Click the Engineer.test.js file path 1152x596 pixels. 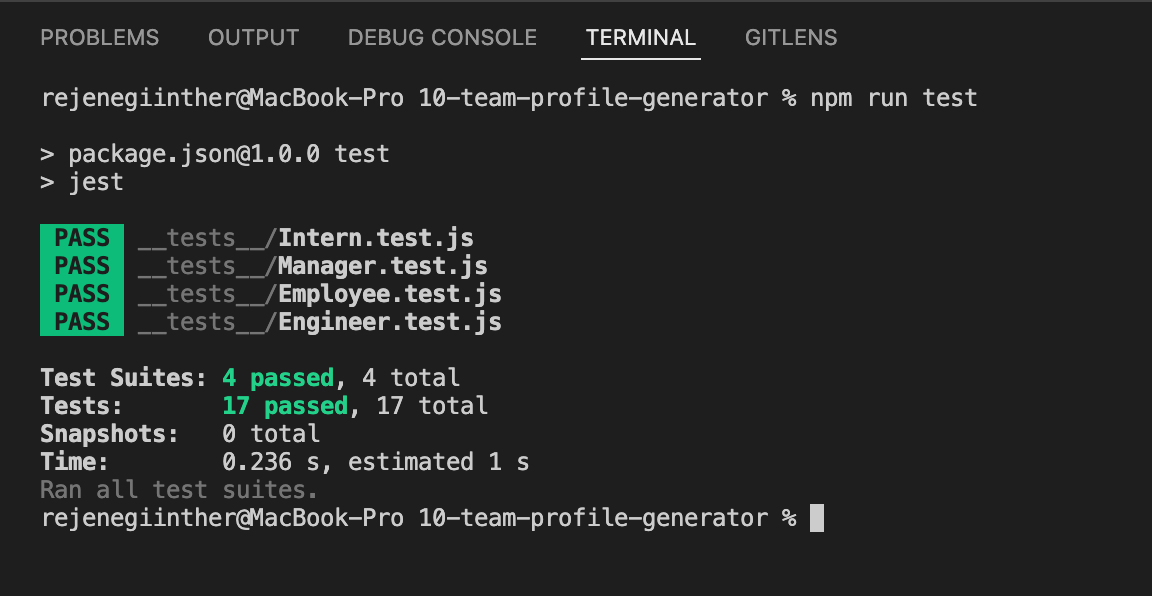(320, 321)
